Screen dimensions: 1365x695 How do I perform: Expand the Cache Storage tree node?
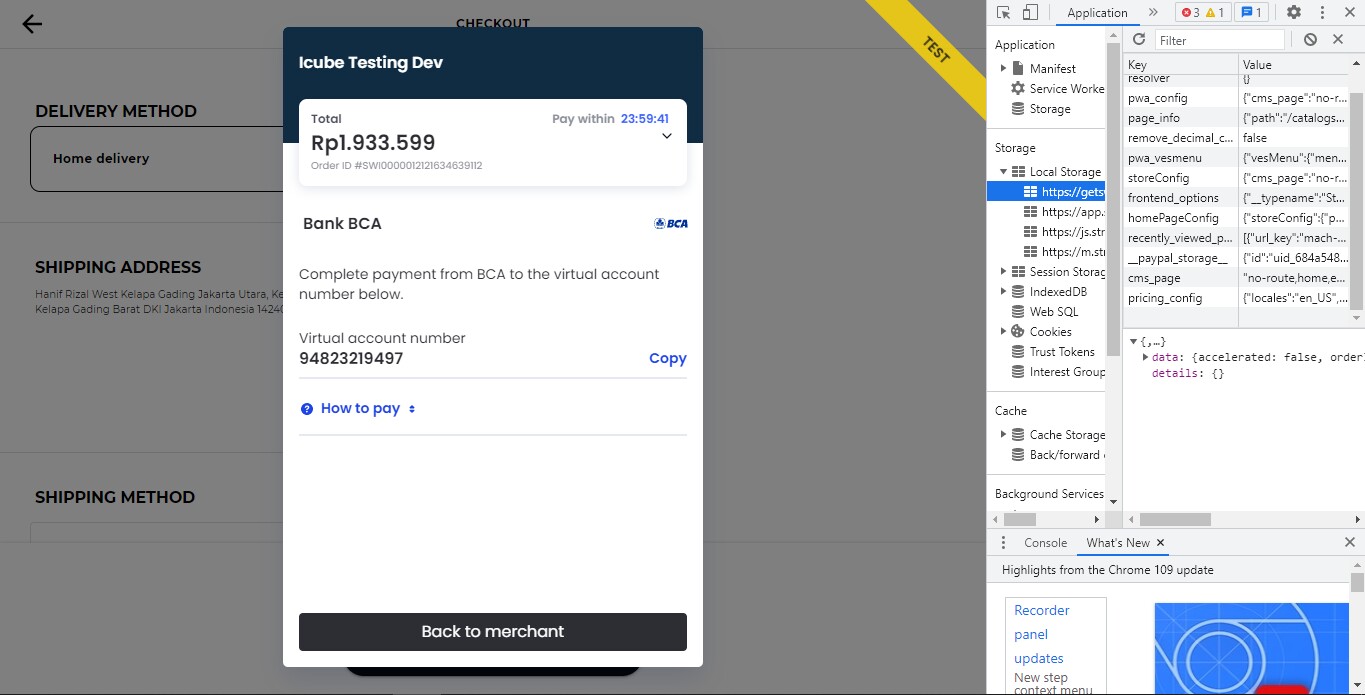point(1004,435)
